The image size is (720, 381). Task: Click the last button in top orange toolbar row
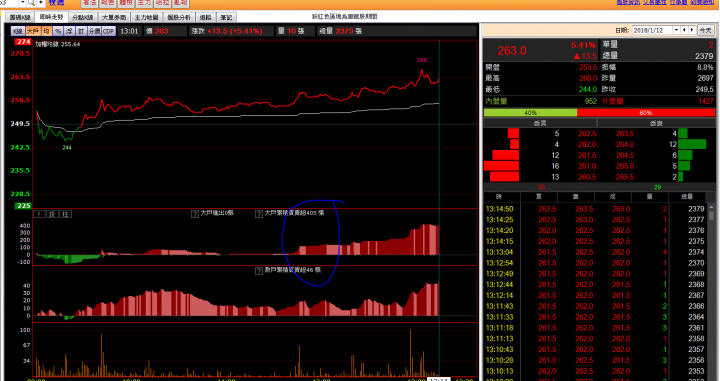coord(181,3)
